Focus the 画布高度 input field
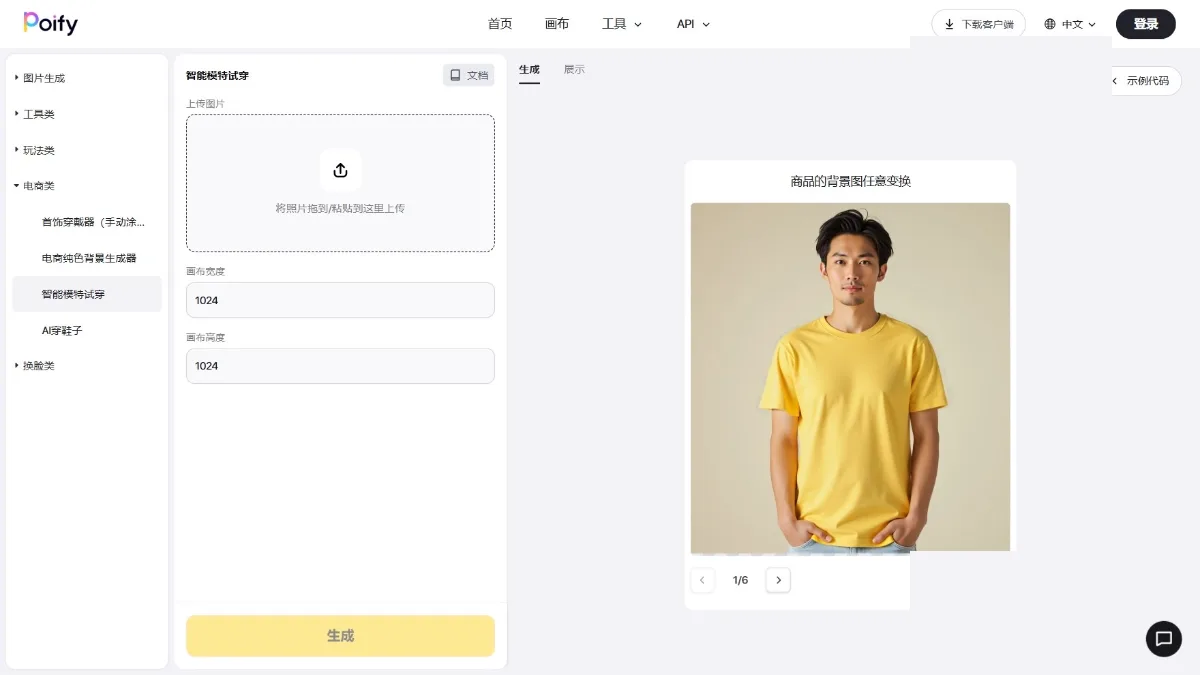1200x675 pixels. [x=340, y=366]
